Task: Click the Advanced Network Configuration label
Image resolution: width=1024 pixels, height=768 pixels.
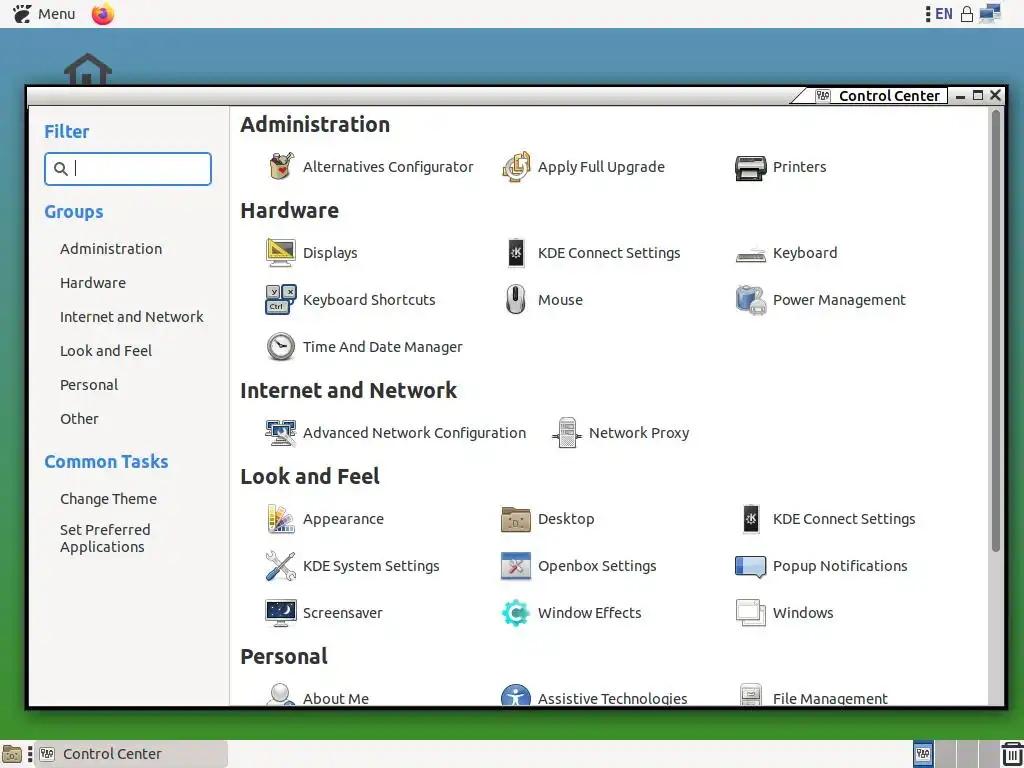Action: point(414,433)
